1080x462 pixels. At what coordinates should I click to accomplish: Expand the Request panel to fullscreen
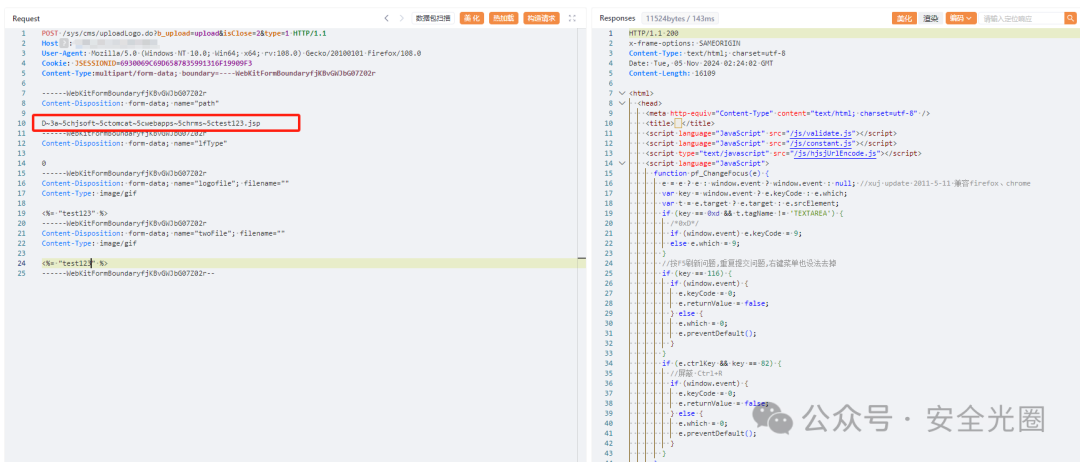(x=572, y=18)
